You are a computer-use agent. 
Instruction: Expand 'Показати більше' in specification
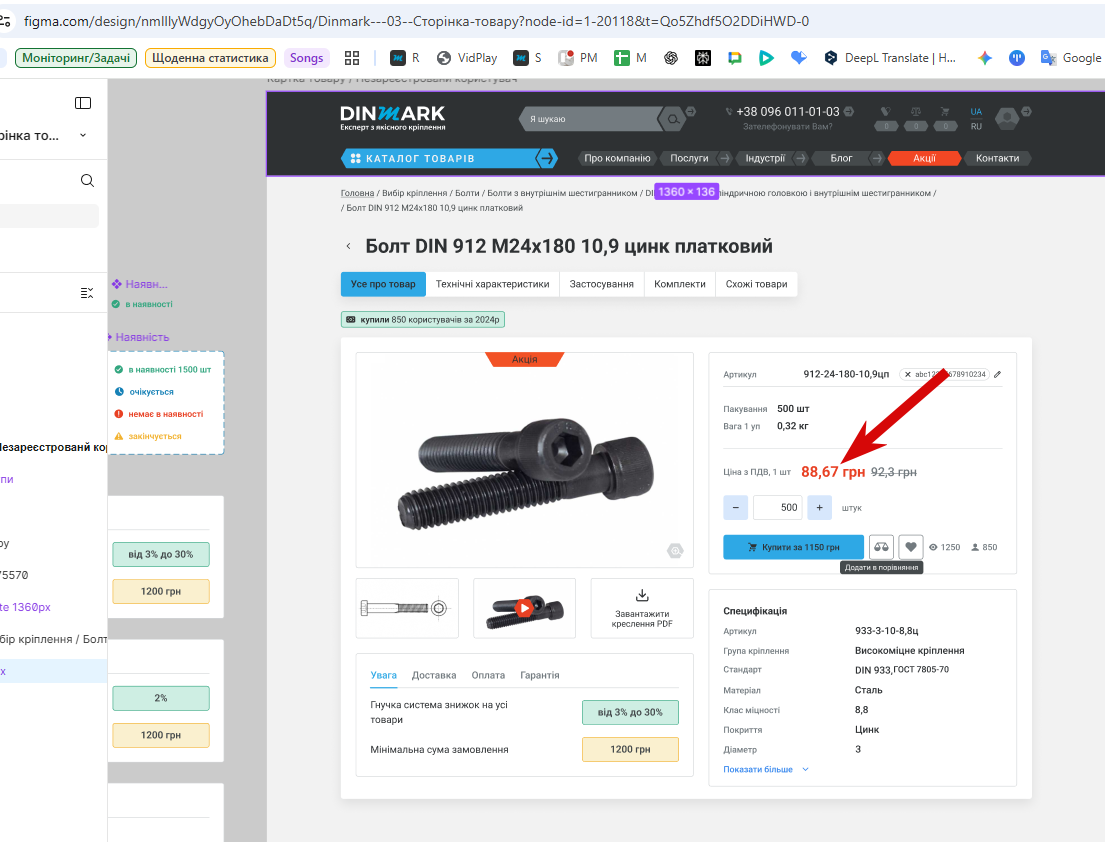[766, 769]
